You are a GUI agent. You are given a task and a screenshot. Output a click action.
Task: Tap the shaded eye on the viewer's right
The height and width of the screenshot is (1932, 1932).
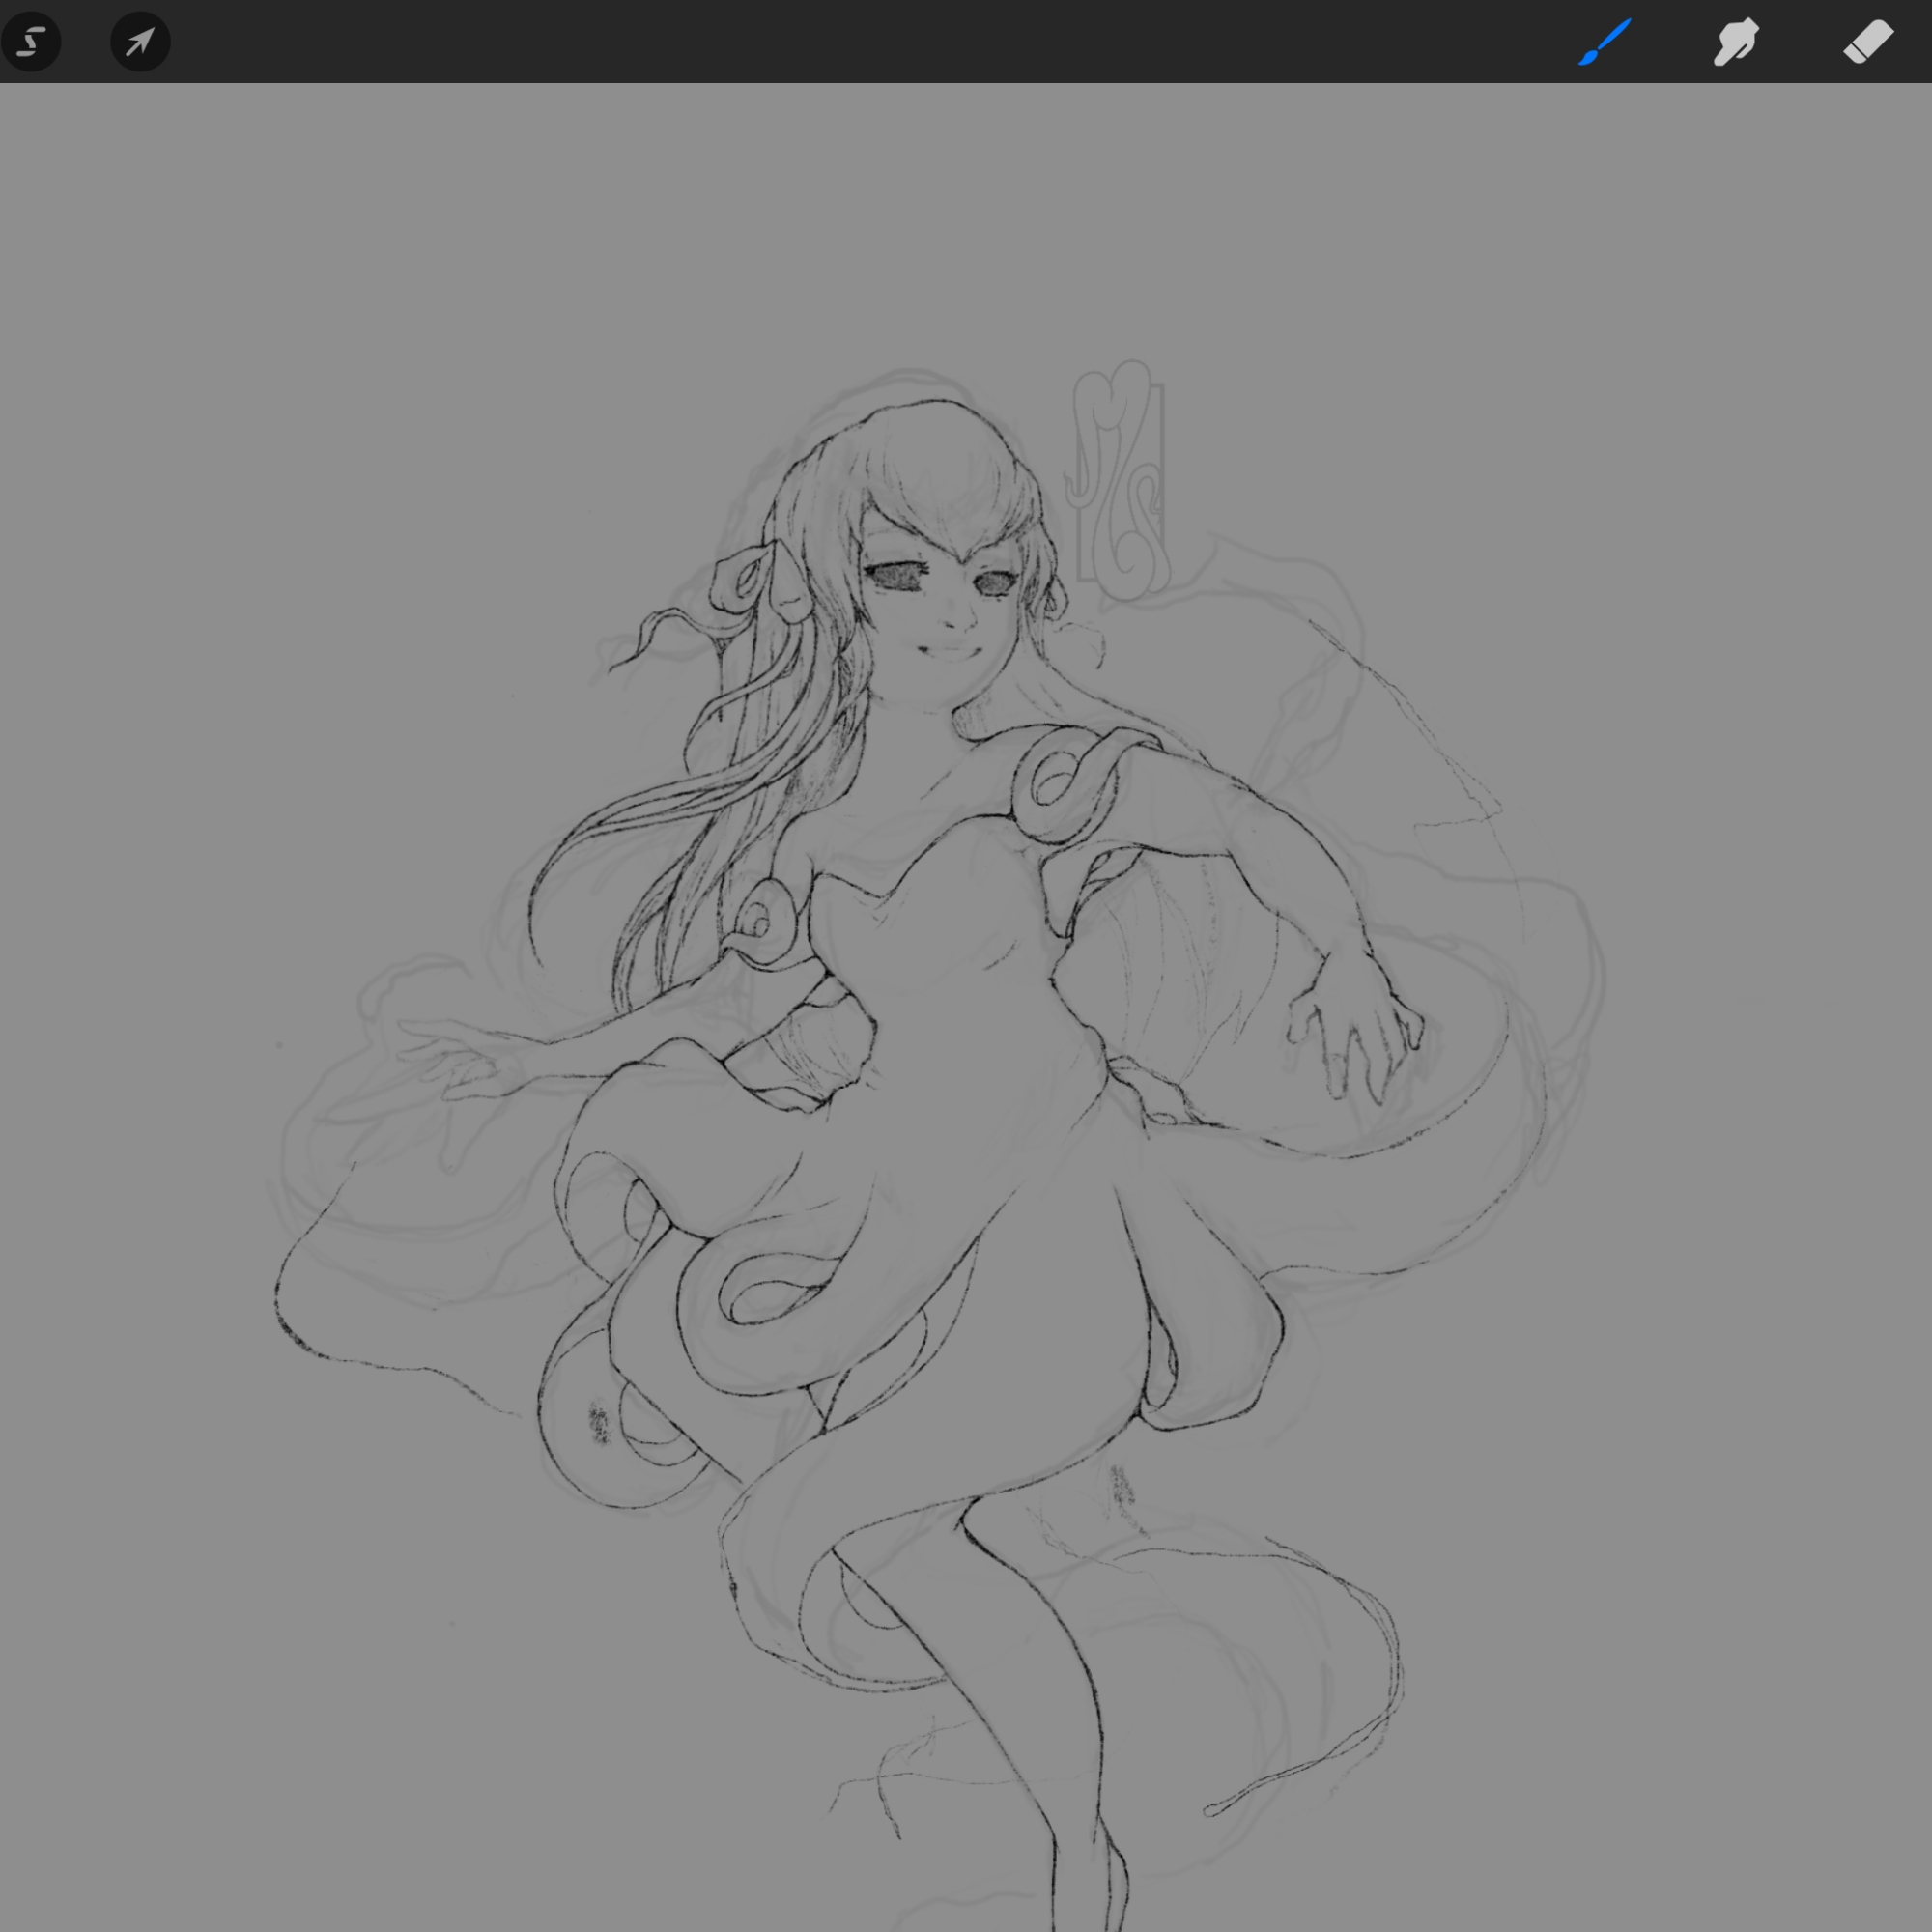(x=994, y=583)
